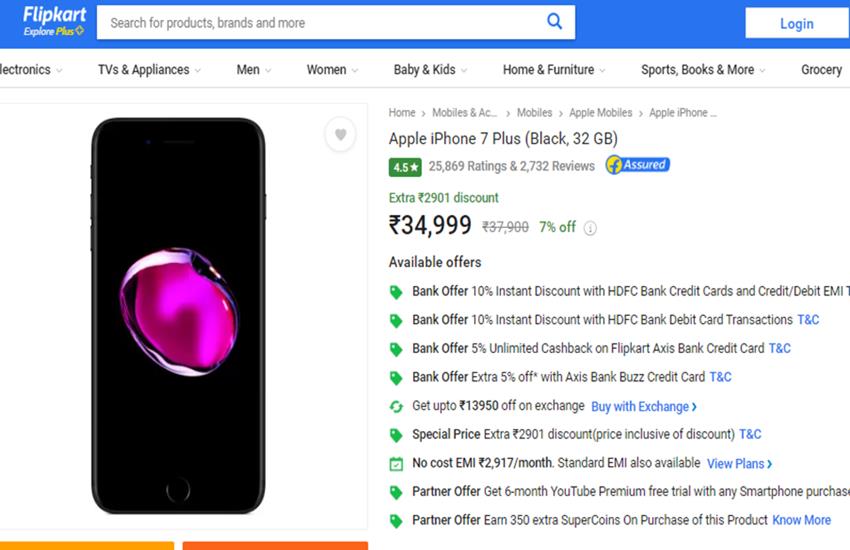Click the Special Price tag icon
This screenshot has width=850, height=550.
tap(396, 435)
